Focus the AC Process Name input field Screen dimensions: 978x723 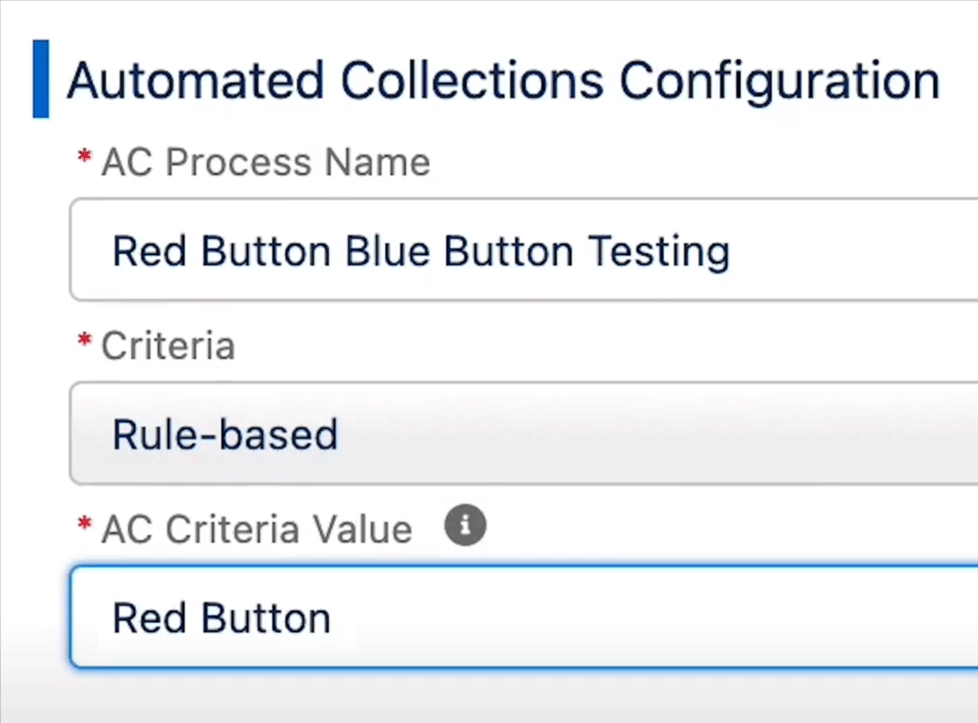click(x=524, y=250)
